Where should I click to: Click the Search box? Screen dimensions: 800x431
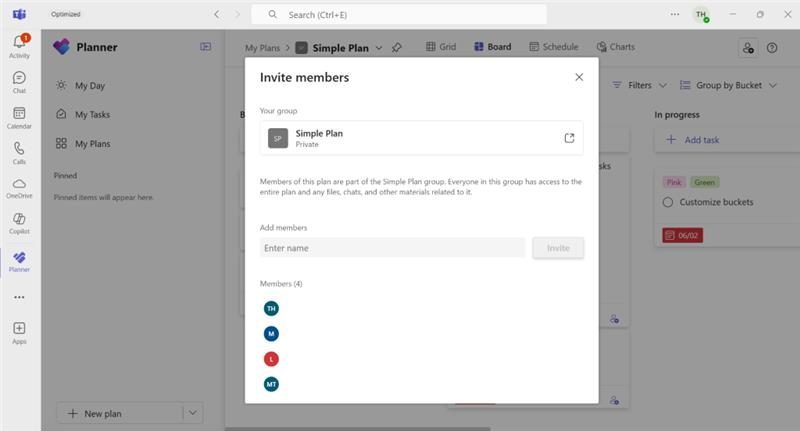click(399, 15)
